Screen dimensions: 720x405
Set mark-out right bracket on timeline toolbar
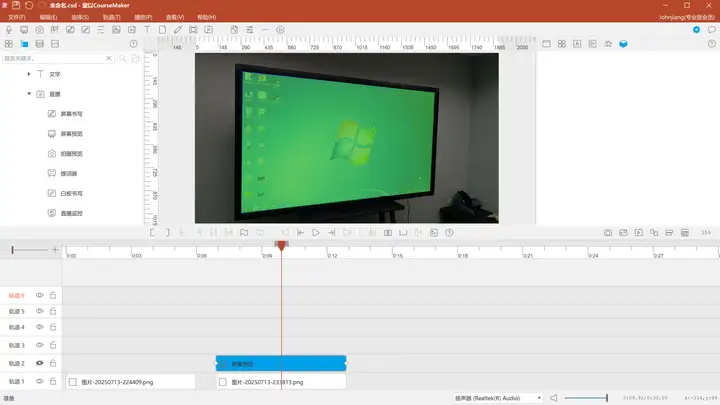[x=168, y=233]
